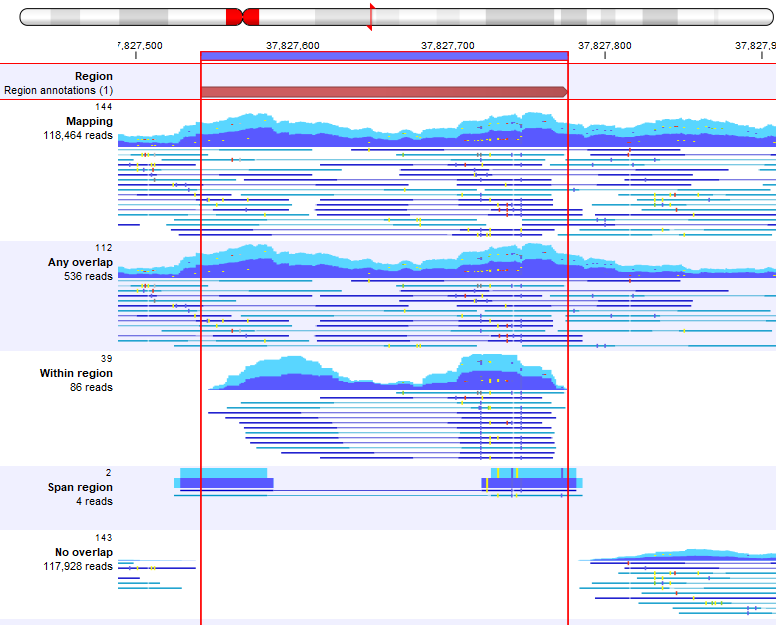The height and width of the screenshot is (625, 782).
Task: Select the red region annotation arrow
Action: pos(384,92)
